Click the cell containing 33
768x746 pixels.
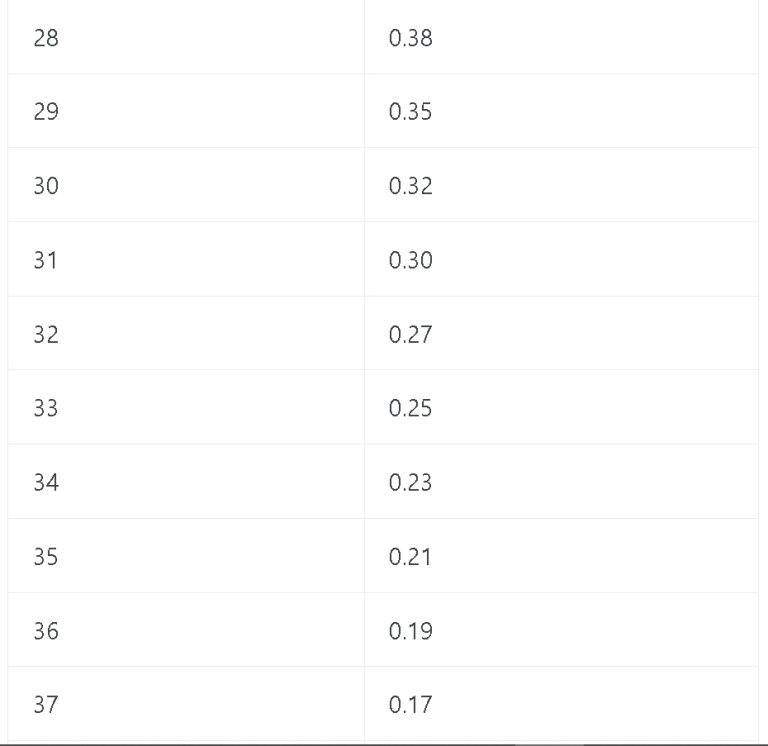tap(186, 407)
